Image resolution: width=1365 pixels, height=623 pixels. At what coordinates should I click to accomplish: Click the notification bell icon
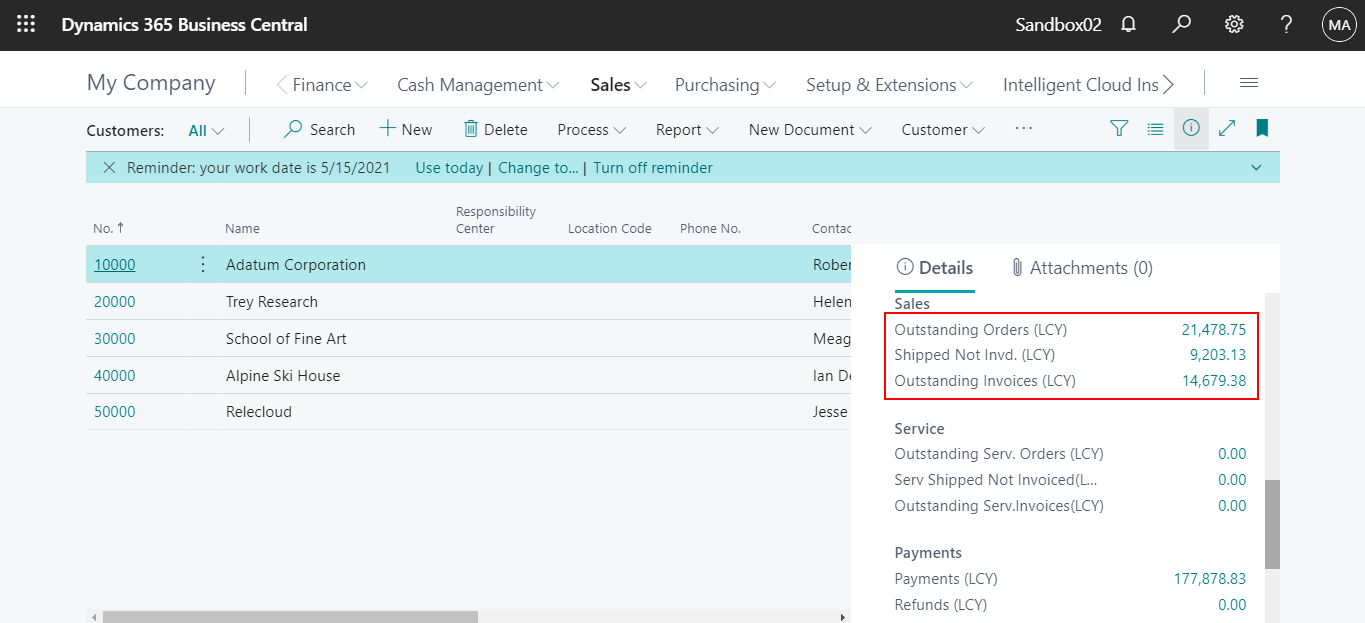coord(1128,25)
